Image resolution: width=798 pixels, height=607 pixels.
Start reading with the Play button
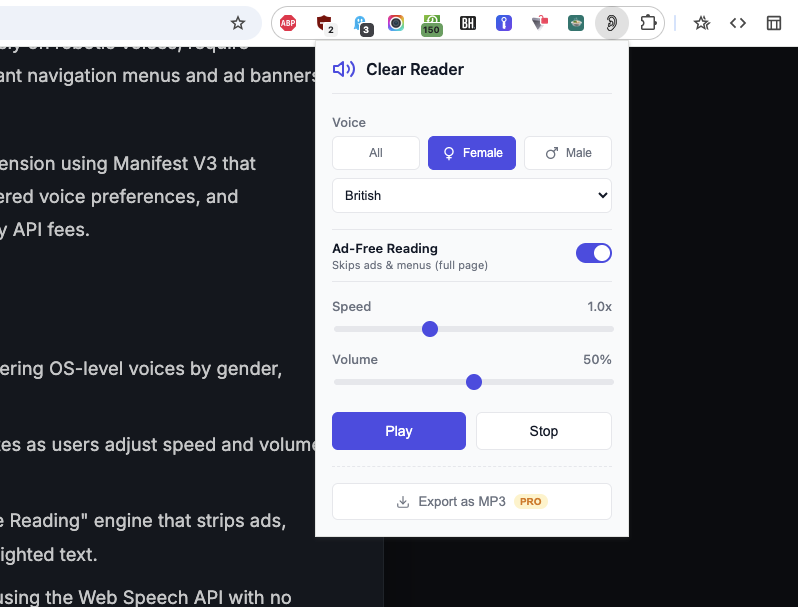[x=398, y=431]
